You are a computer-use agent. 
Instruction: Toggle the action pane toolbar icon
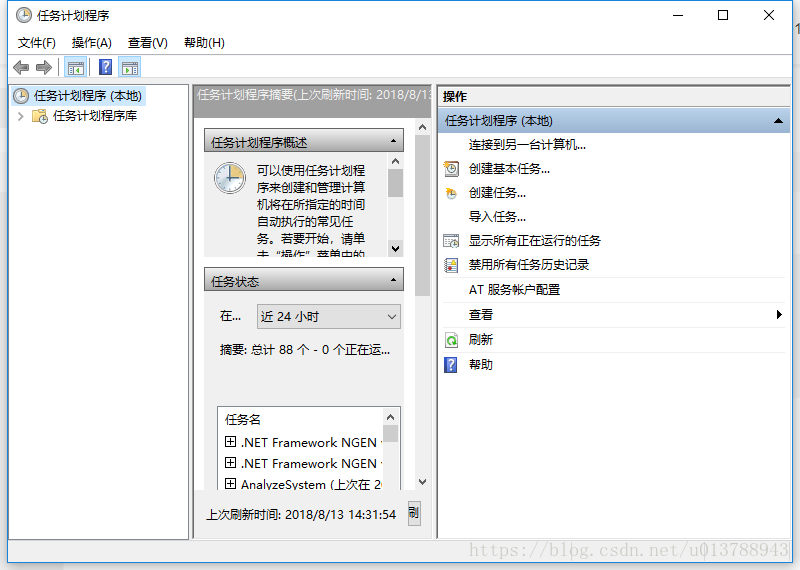[130, 67]
